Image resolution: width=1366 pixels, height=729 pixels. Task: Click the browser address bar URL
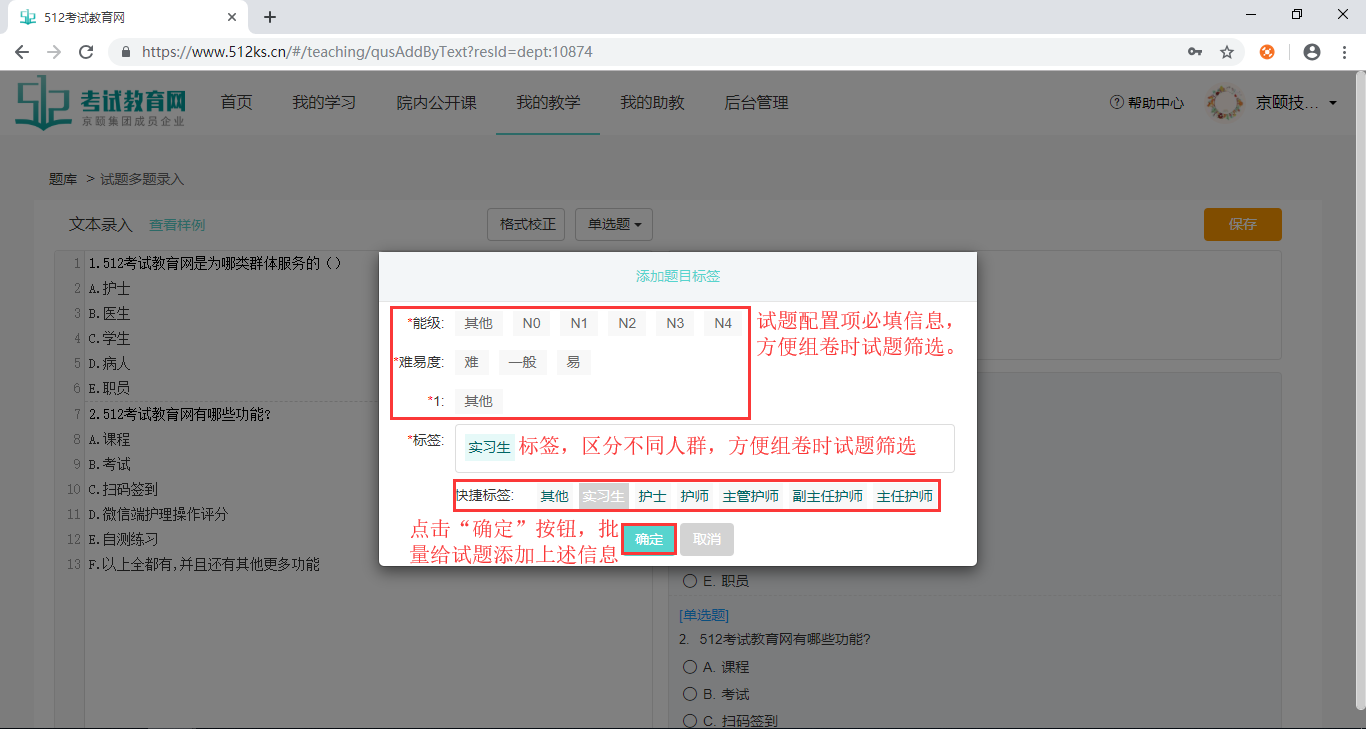367,52
